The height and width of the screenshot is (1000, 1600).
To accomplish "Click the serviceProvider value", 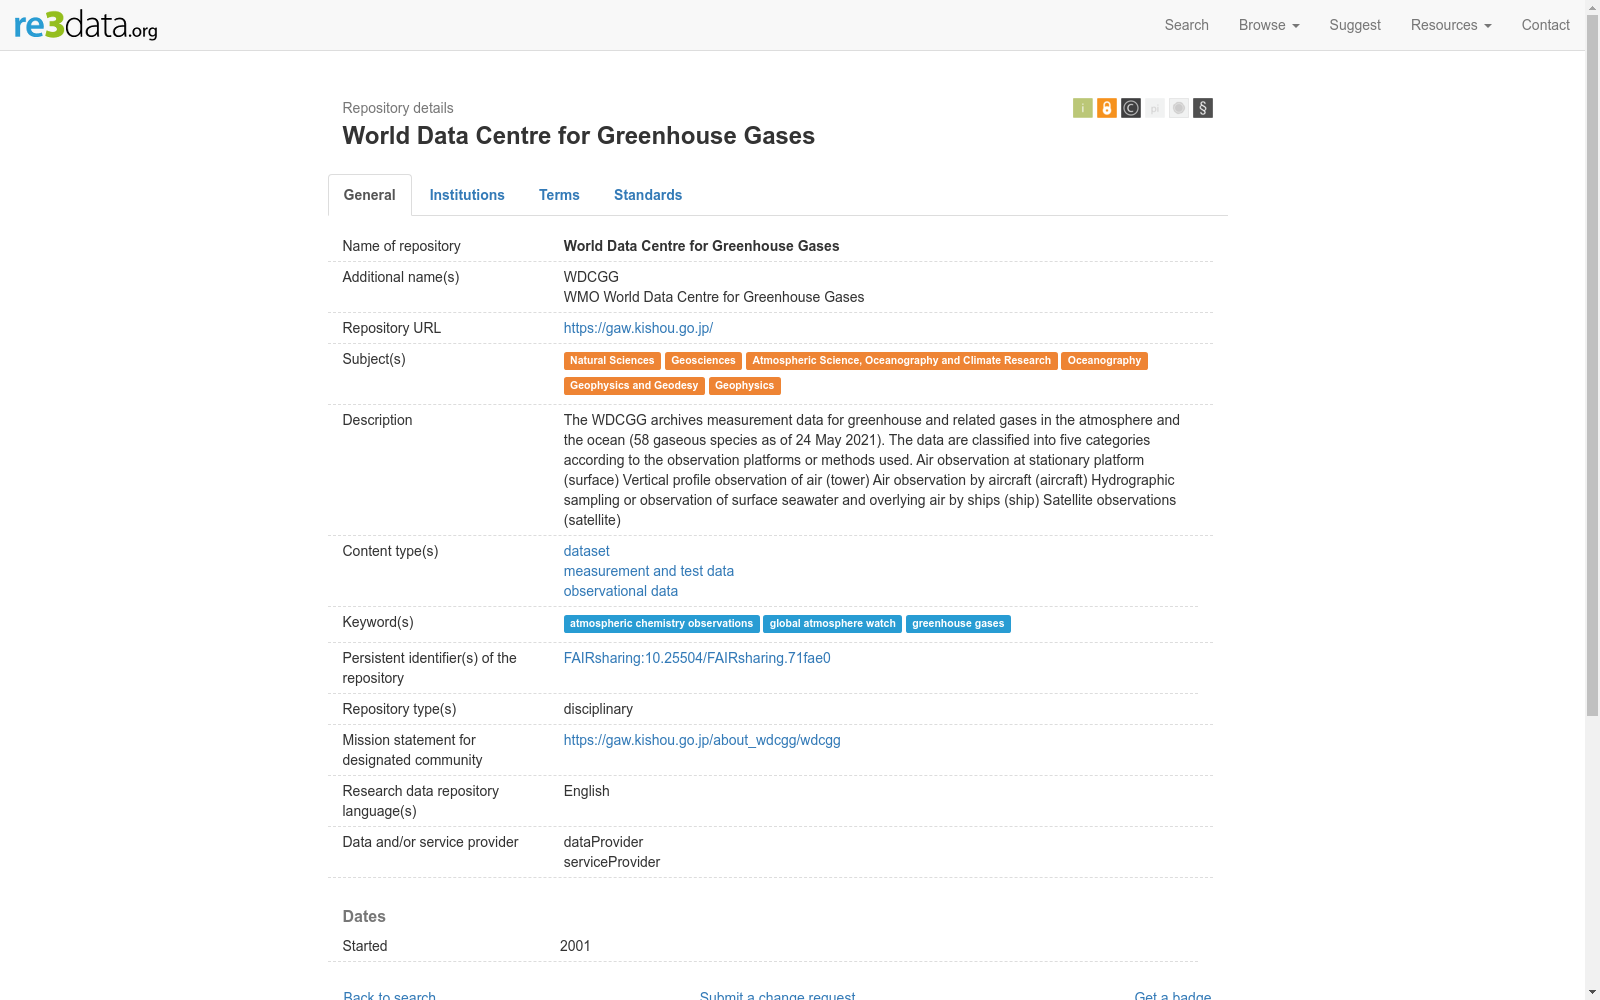I will (612, 862).
